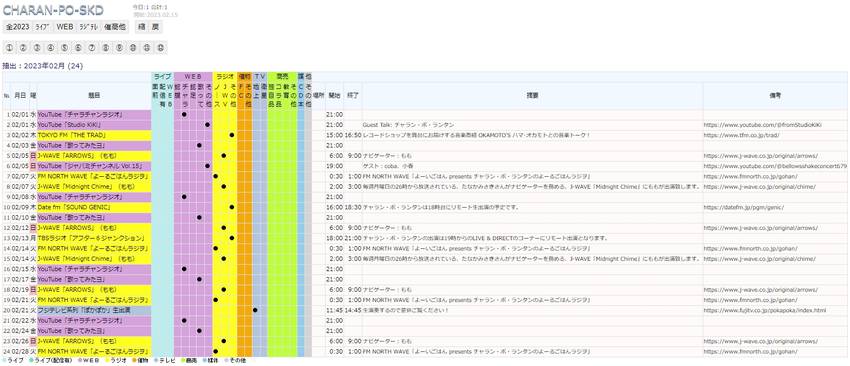
Task: Open the fujitv pokapoka link
Action: (x=765, y=310)
